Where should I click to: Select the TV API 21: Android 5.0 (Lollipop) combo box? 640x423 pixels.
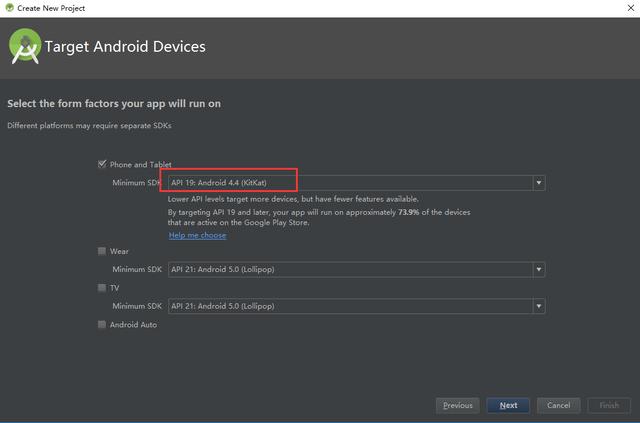coord(356,306)
